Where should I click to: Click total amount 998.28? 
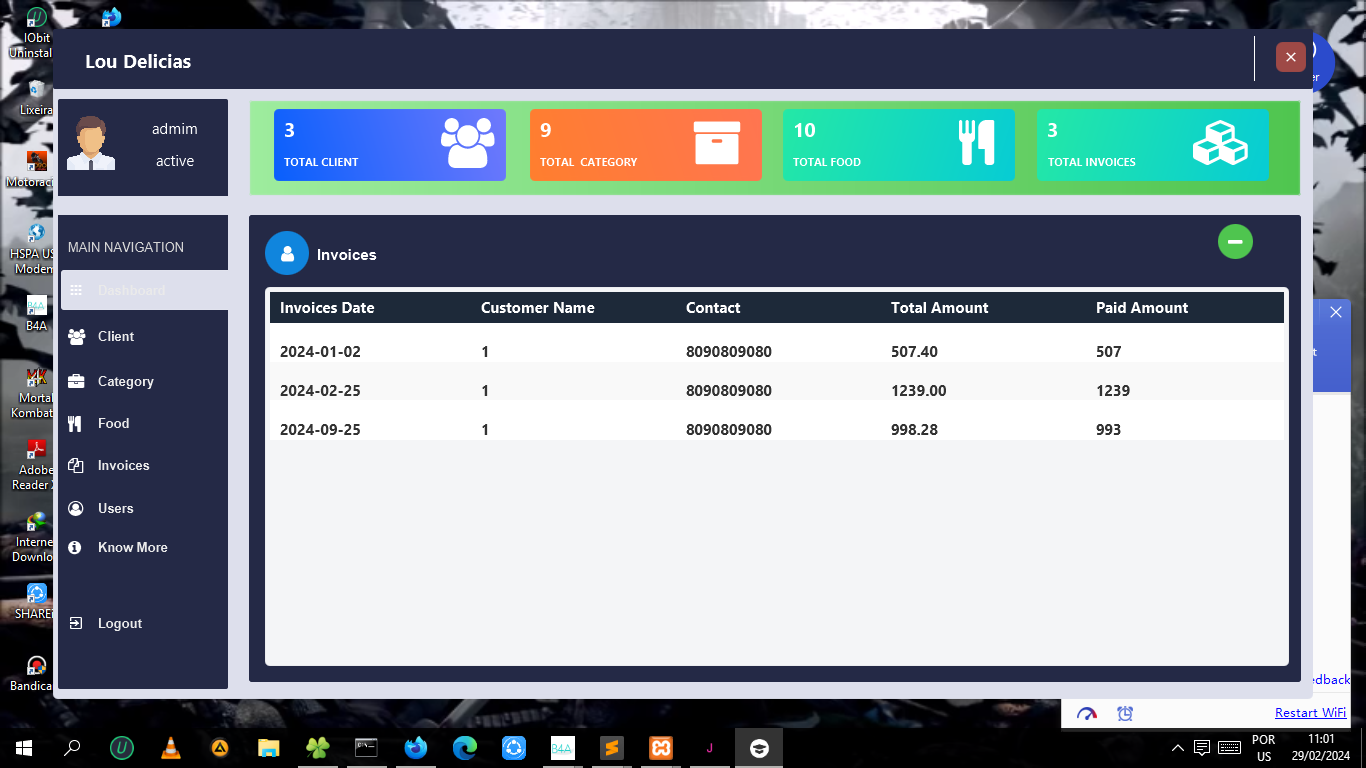[x=914, y=430]
